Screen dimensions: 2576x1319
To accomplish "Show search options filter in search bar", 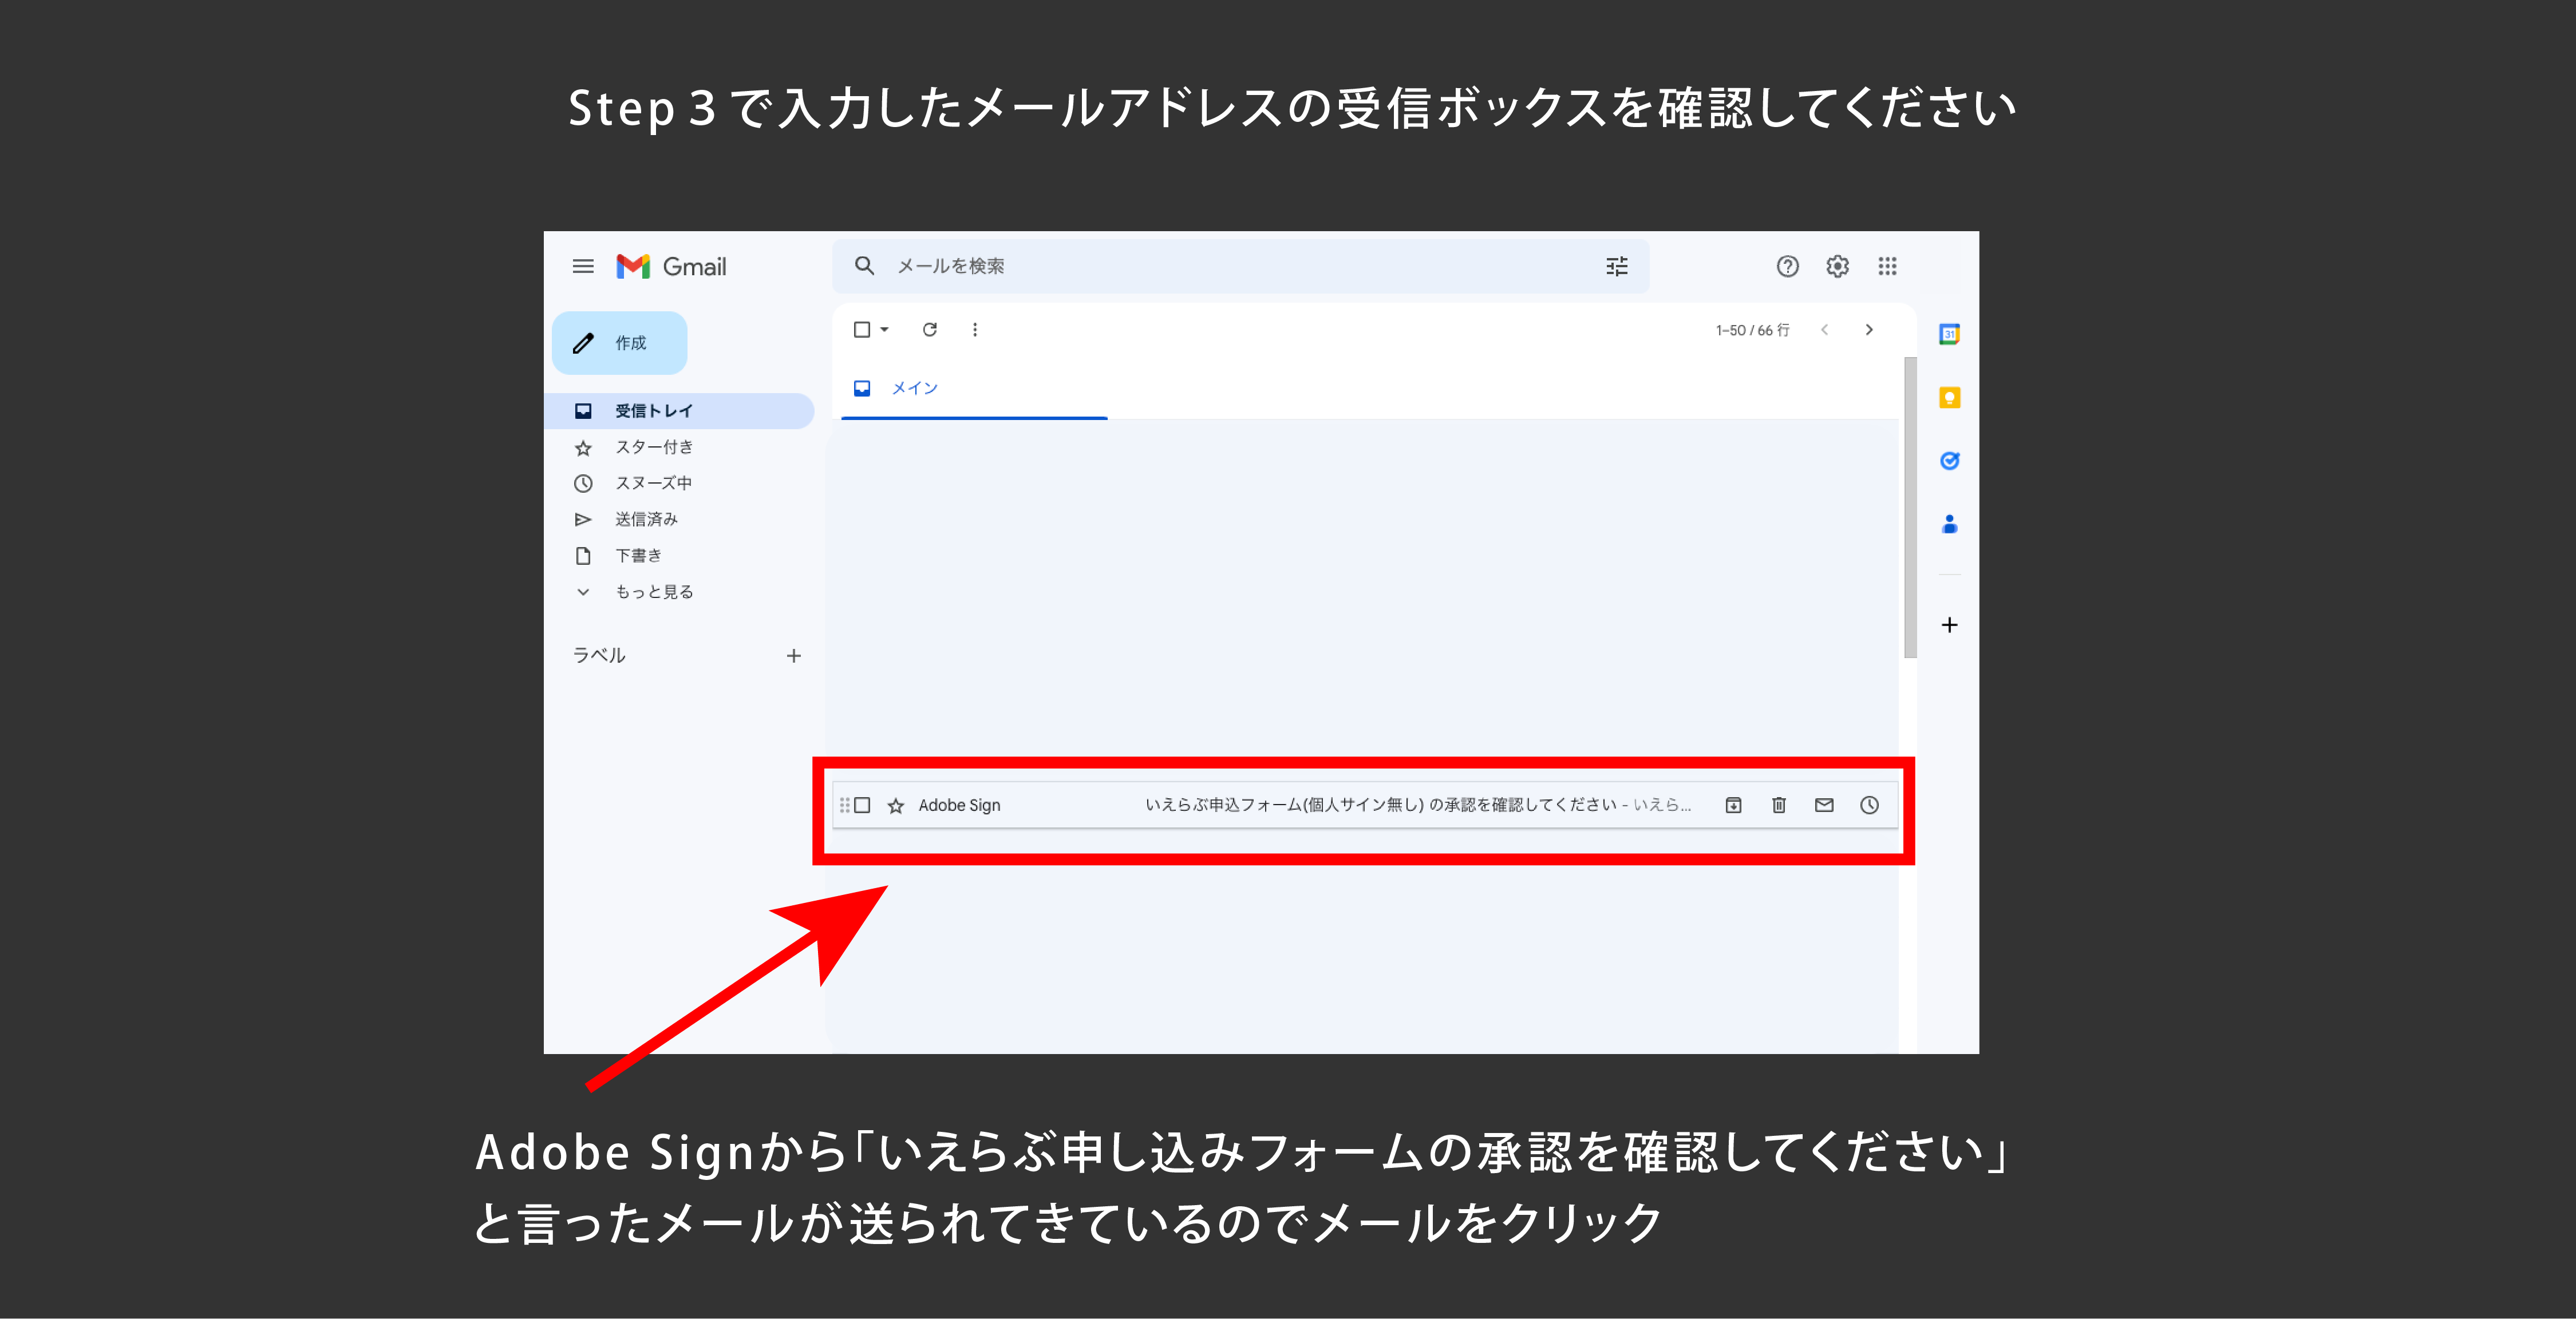I will point(1616,266).
